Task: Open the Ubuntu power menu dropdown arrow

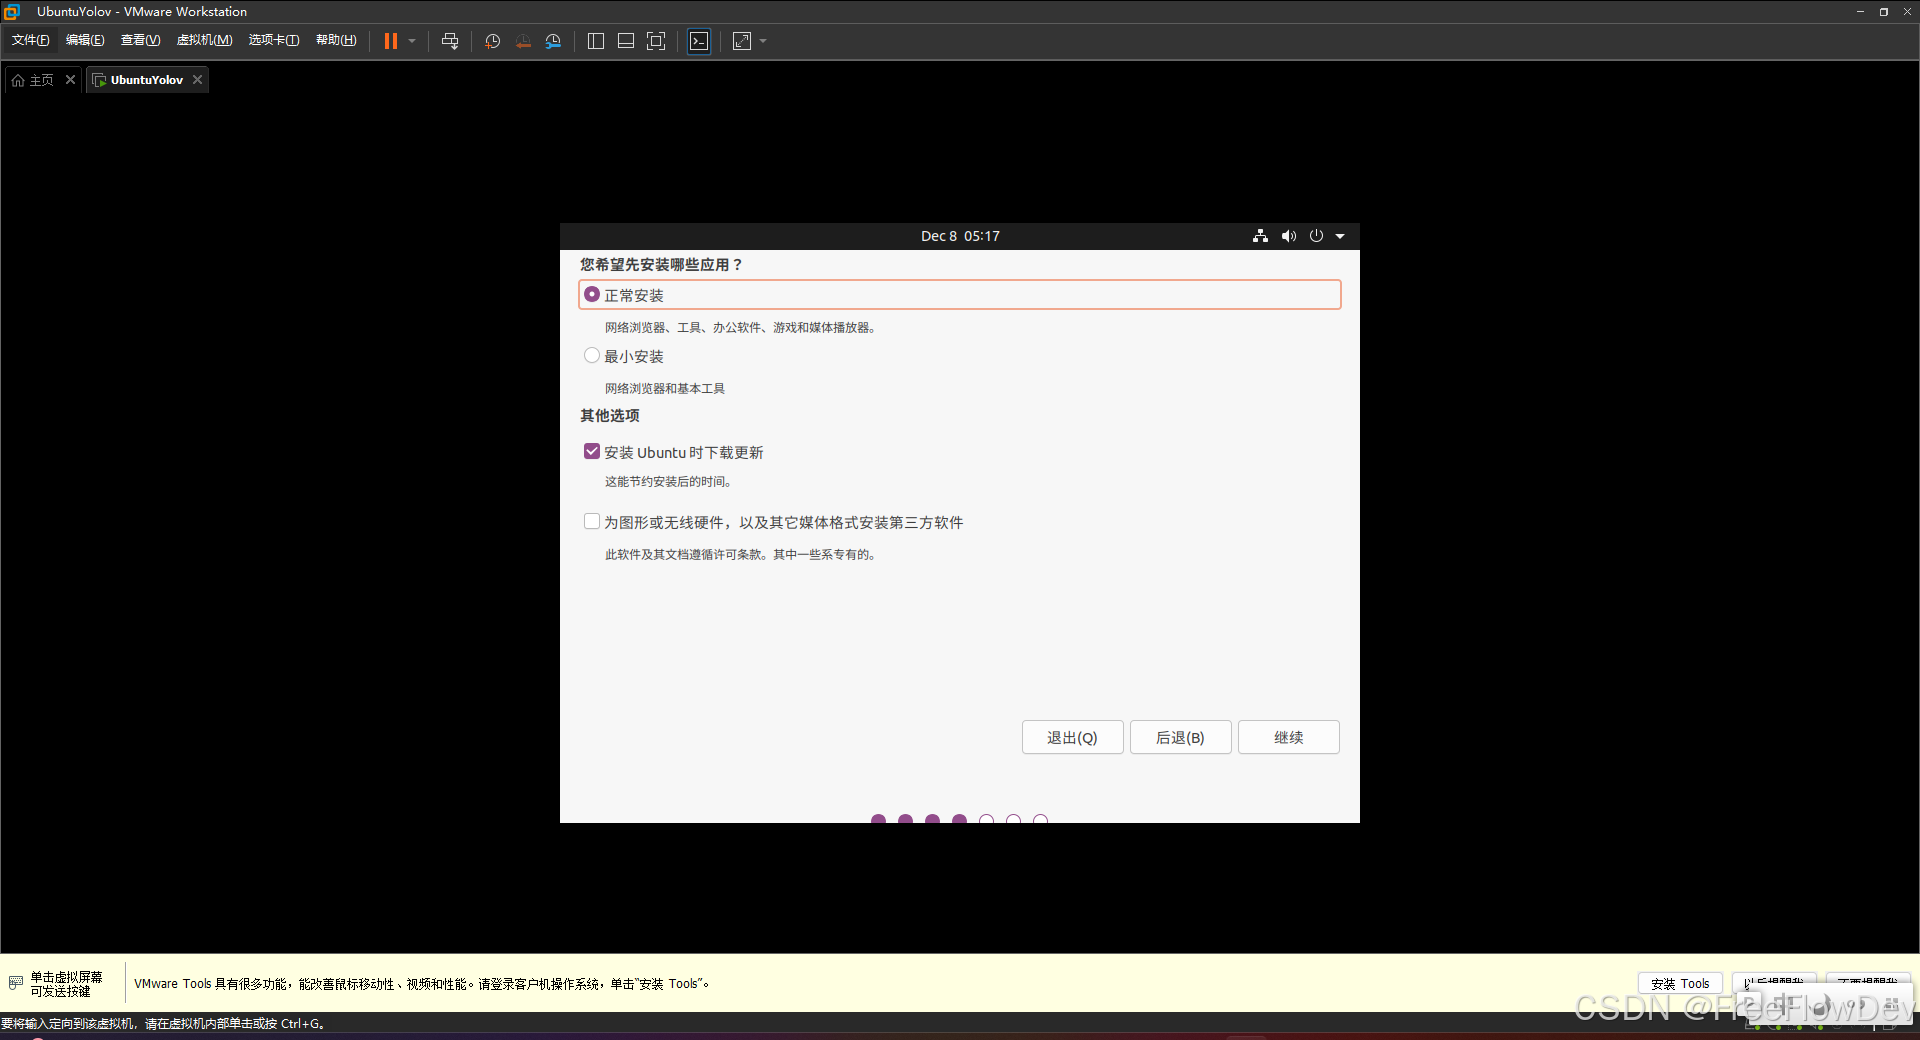Action: click(x=1340, y=236)
